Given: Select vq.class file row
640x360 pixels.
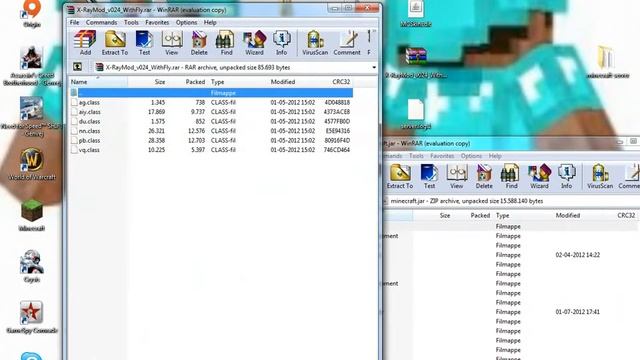Looking at the screenshot, I should point(211,150).
